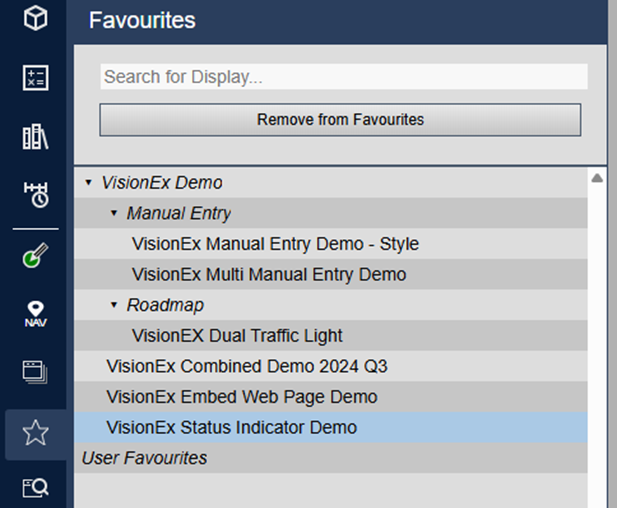Collapse the Manual Entry folder arrow
The image size is (617, 508).
coord(114,213)
